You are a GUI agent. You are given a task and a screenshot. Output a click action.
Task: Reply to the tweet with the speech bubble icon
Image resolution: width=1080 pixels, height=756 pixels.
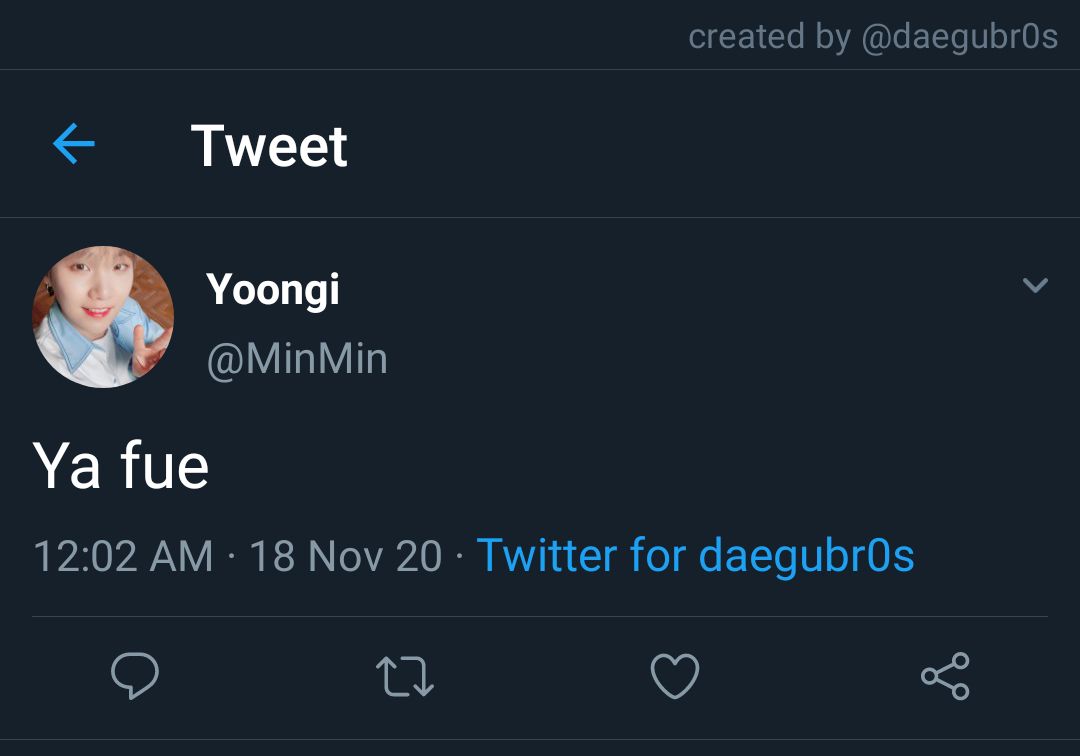pyautogui.click(x=135, y=675)
